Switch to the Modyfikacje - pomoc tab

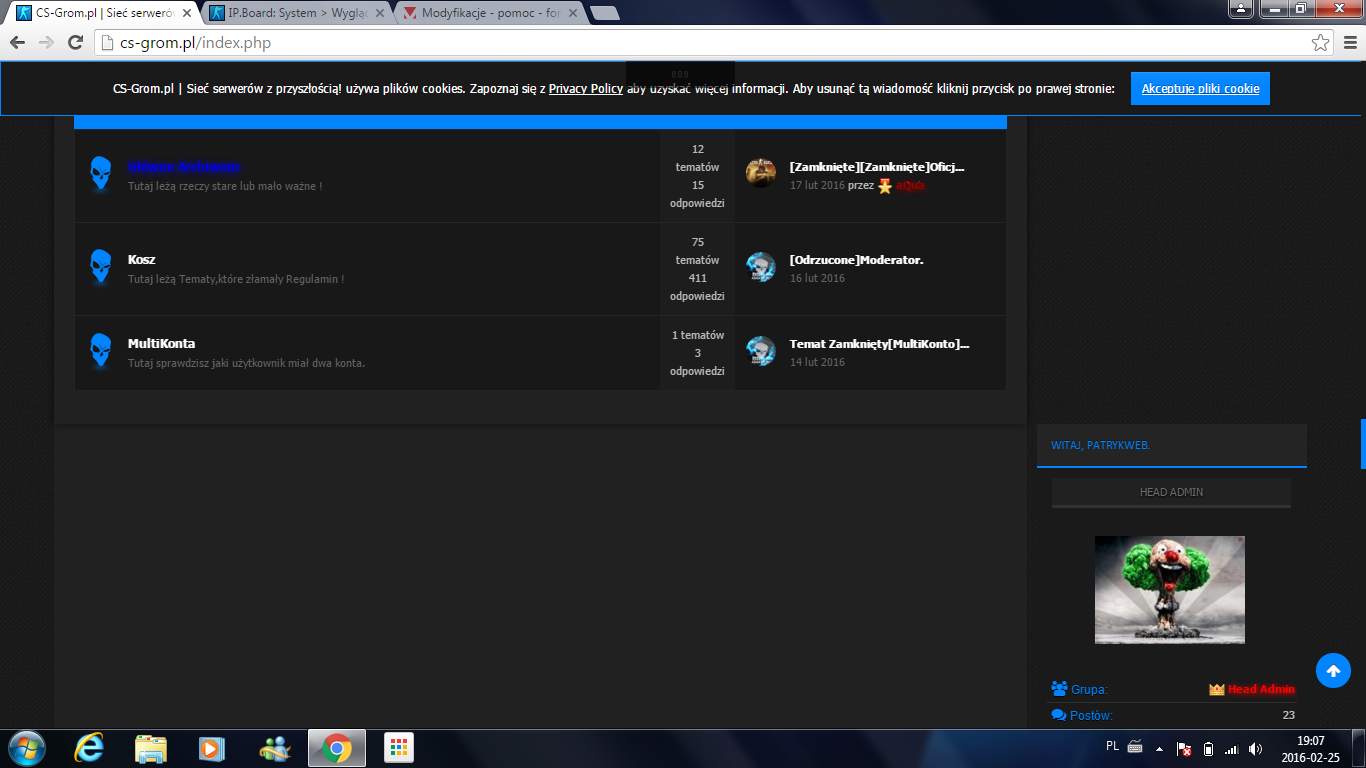click(490, 13)
